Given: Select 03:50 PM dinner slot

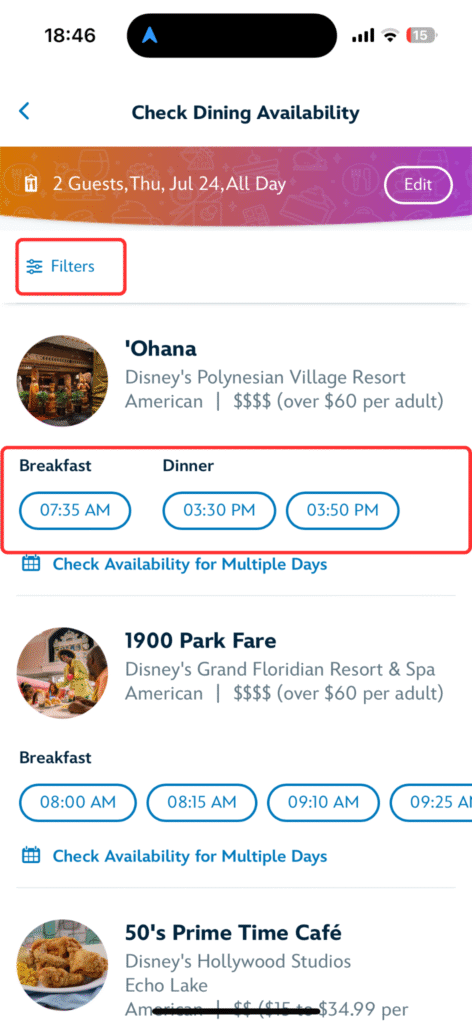Looking at the screenshot, I should (x=343, y=510).
